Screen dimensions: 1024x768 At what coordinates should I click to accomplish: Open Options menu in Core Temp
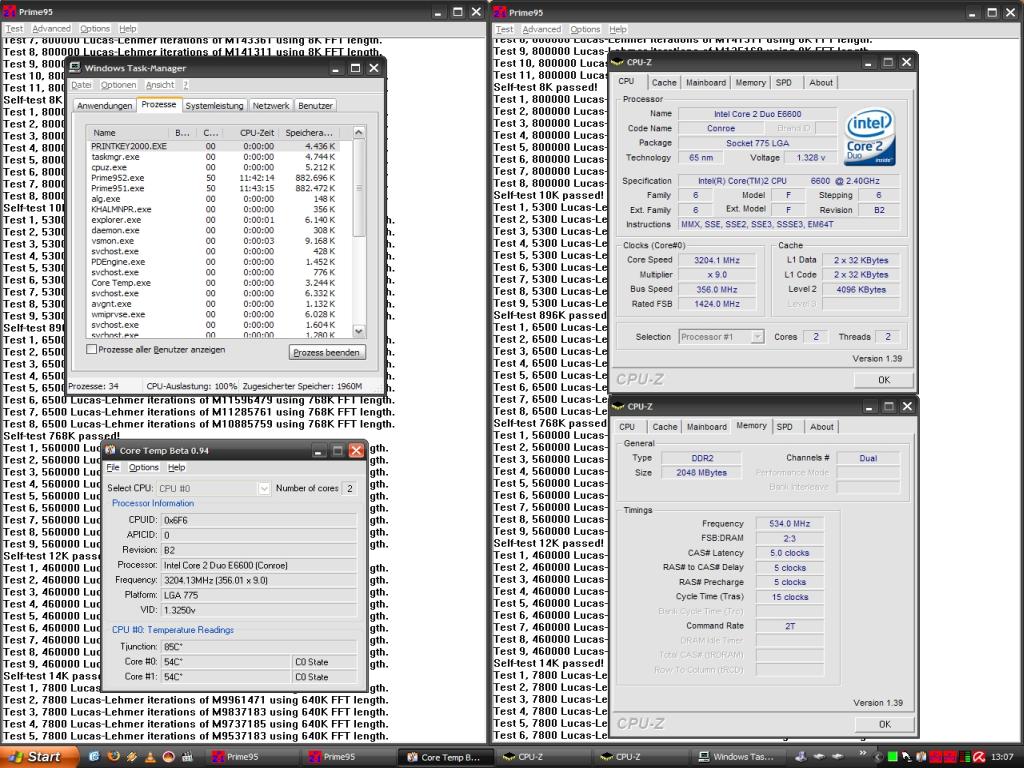[144, 468]
